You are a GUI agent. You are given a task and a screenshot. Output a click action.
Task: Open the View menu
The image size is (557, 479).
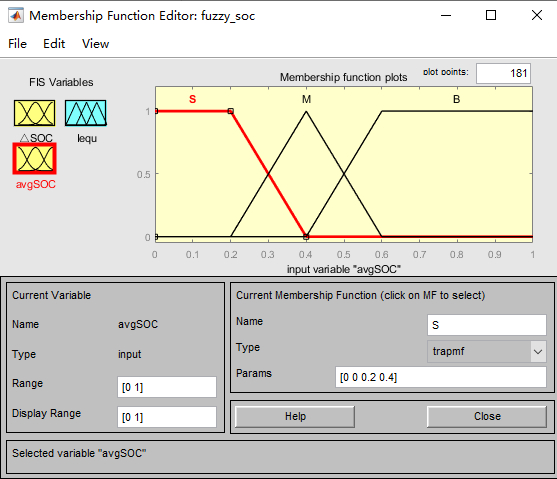(96, 44)
